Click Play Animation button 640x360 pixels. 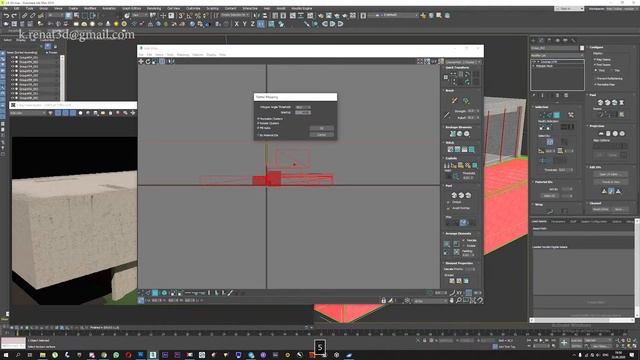pos(542,340)
